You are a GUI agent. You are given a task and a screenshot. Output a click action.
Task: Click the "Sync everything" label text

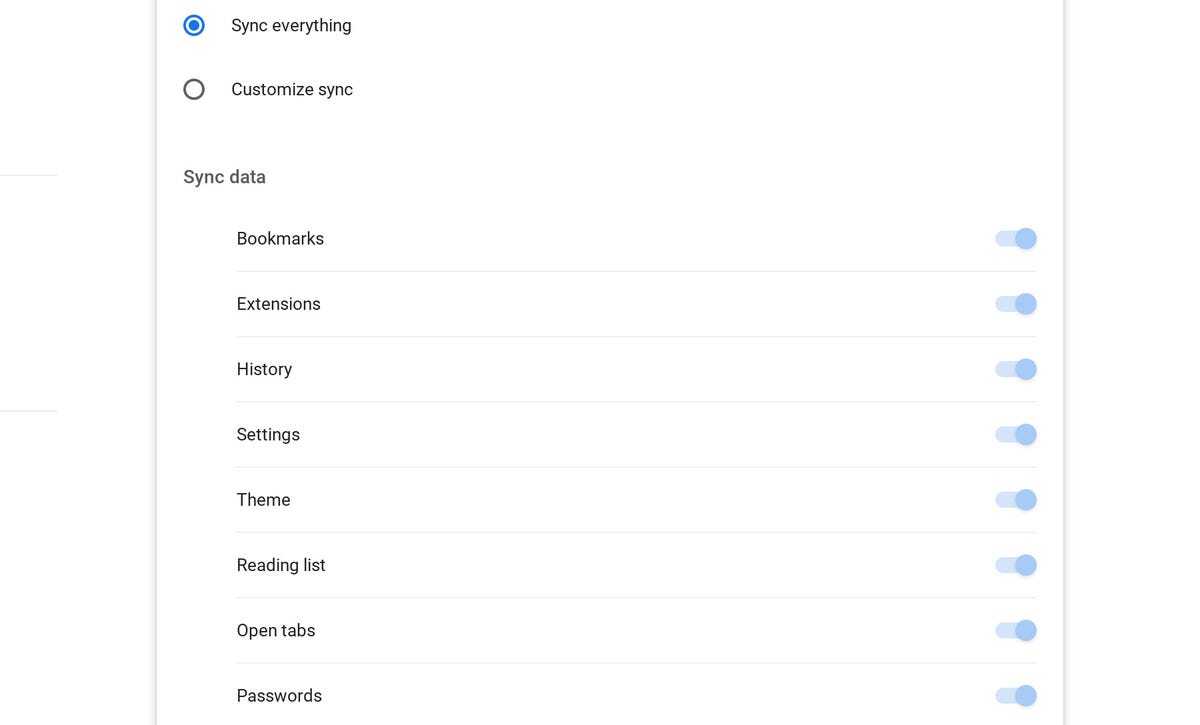point(291,25)
